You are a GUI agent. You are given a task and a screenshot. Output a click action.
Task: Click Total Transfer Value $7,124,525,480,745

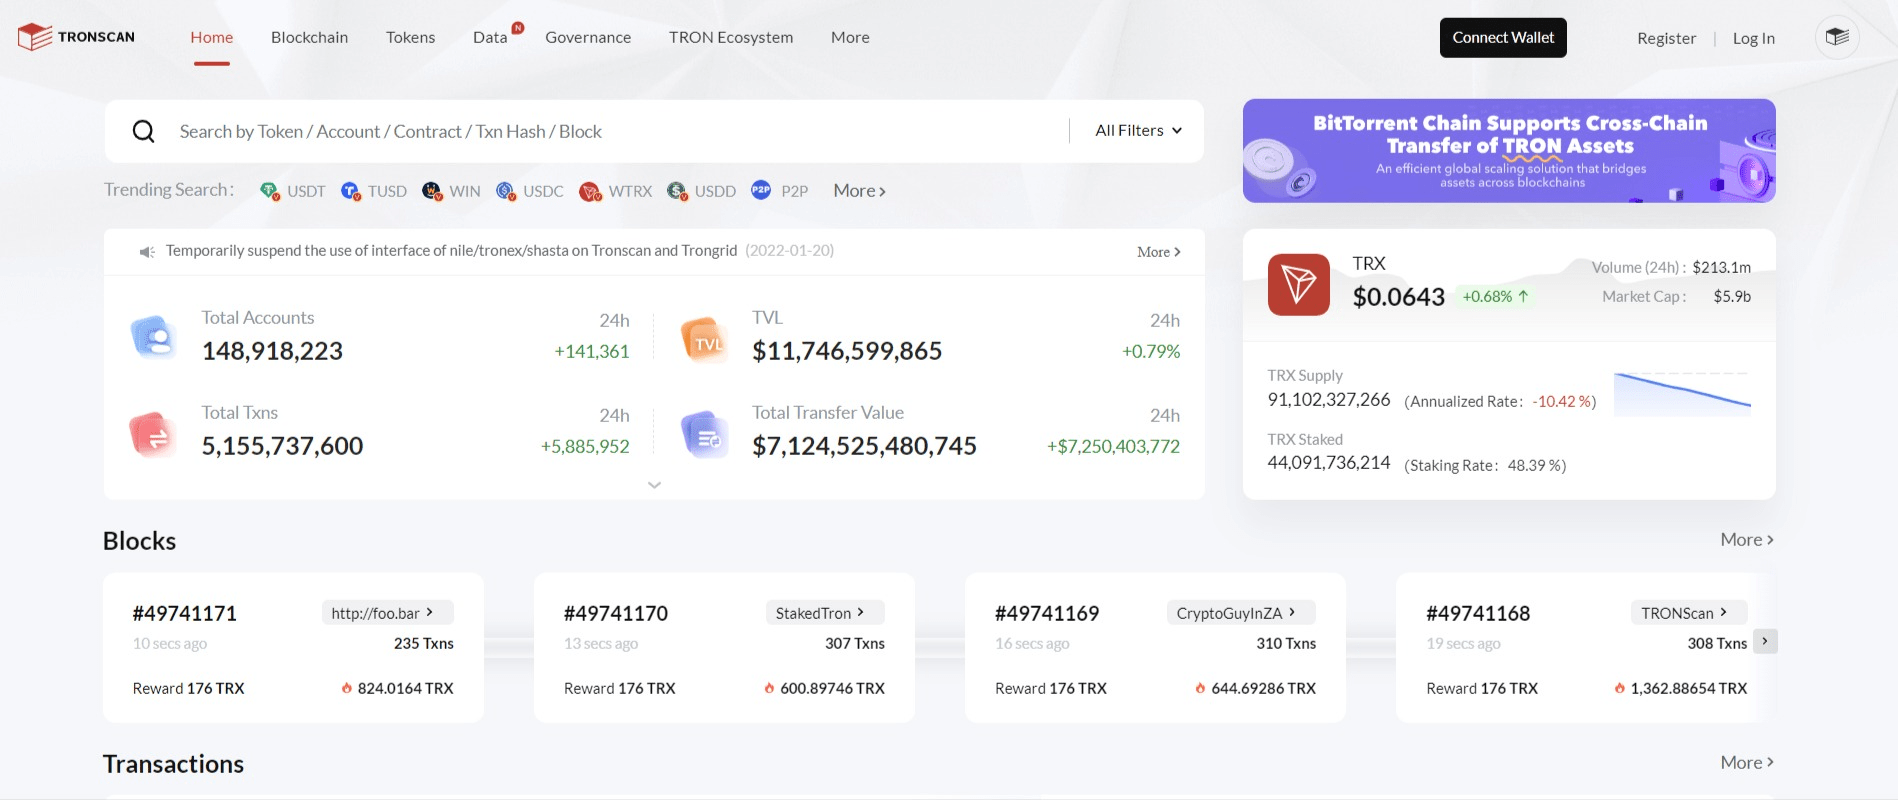pyautogui.click(x=864, y=446)
